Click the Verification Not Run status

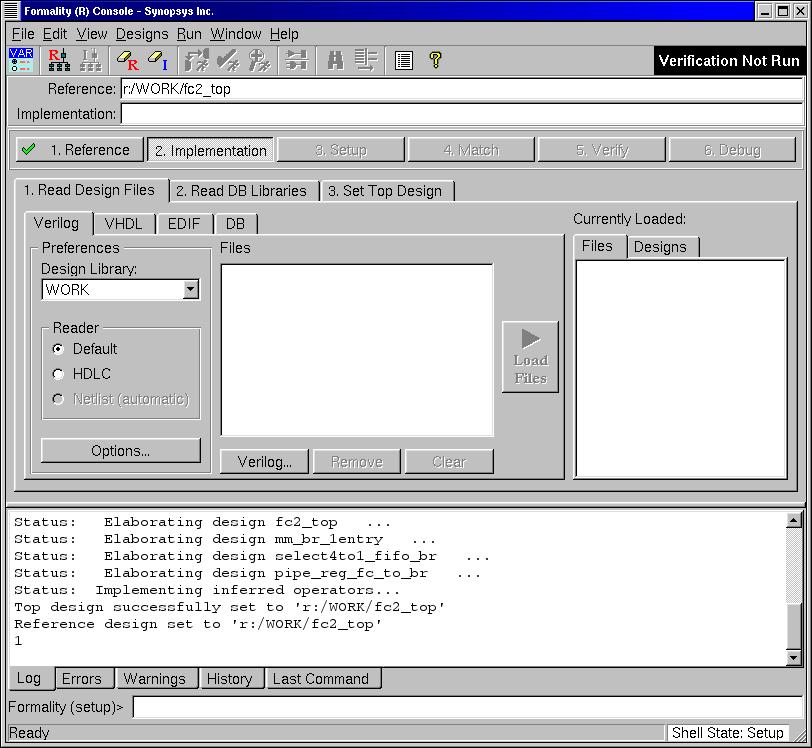(729, 61)
